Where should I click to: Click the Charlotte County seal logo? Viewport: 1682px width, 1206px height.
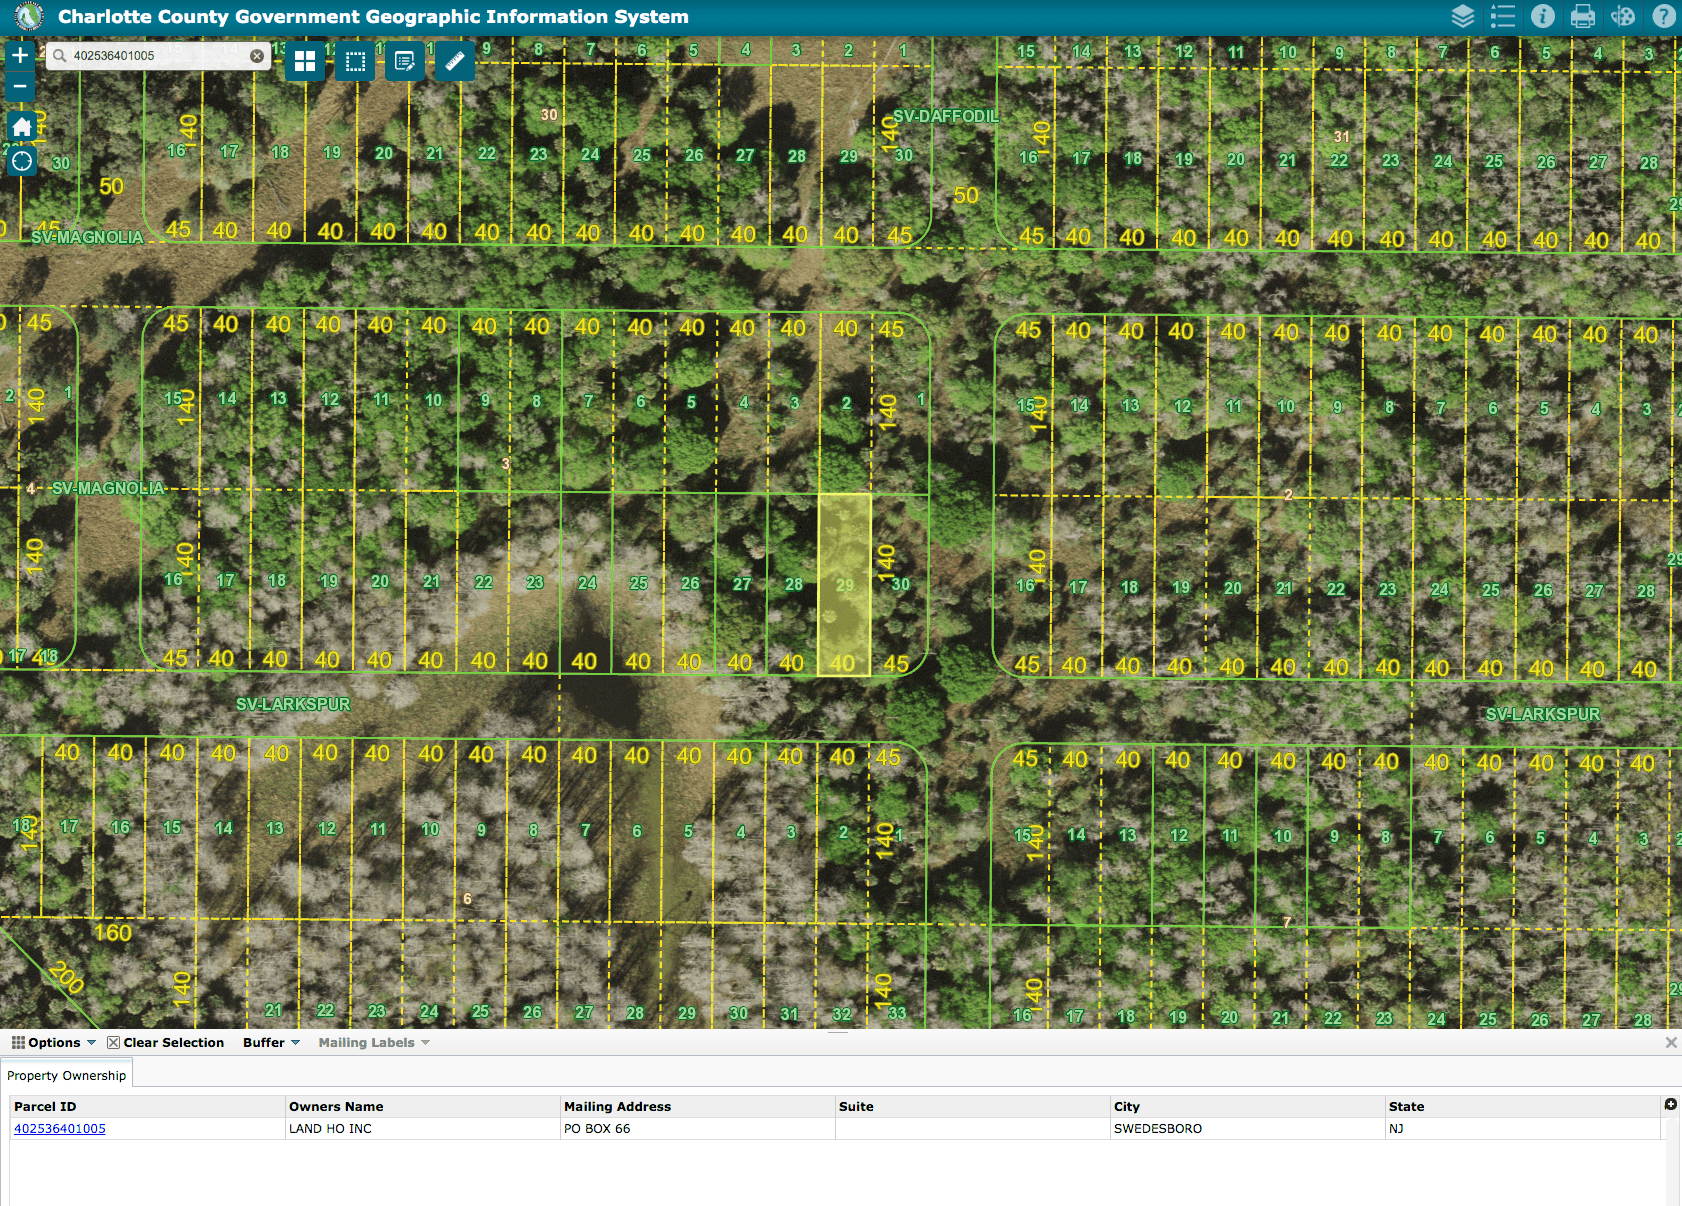[29, 16]
